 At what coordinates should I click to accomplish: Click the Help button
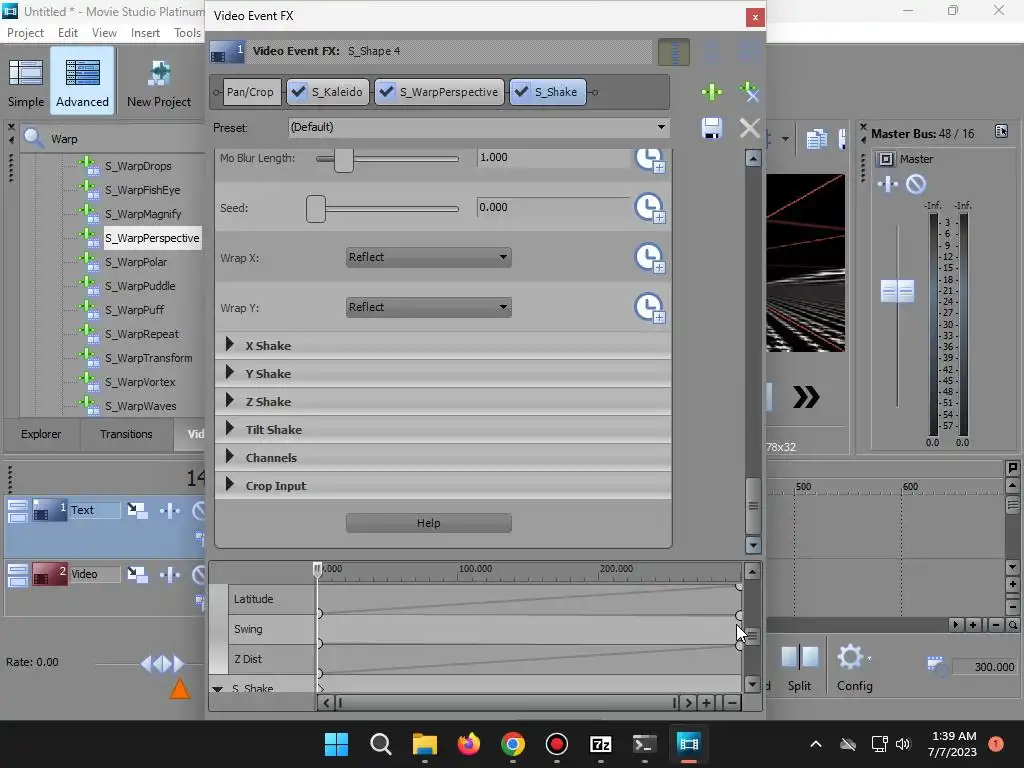tap(428, 523)
